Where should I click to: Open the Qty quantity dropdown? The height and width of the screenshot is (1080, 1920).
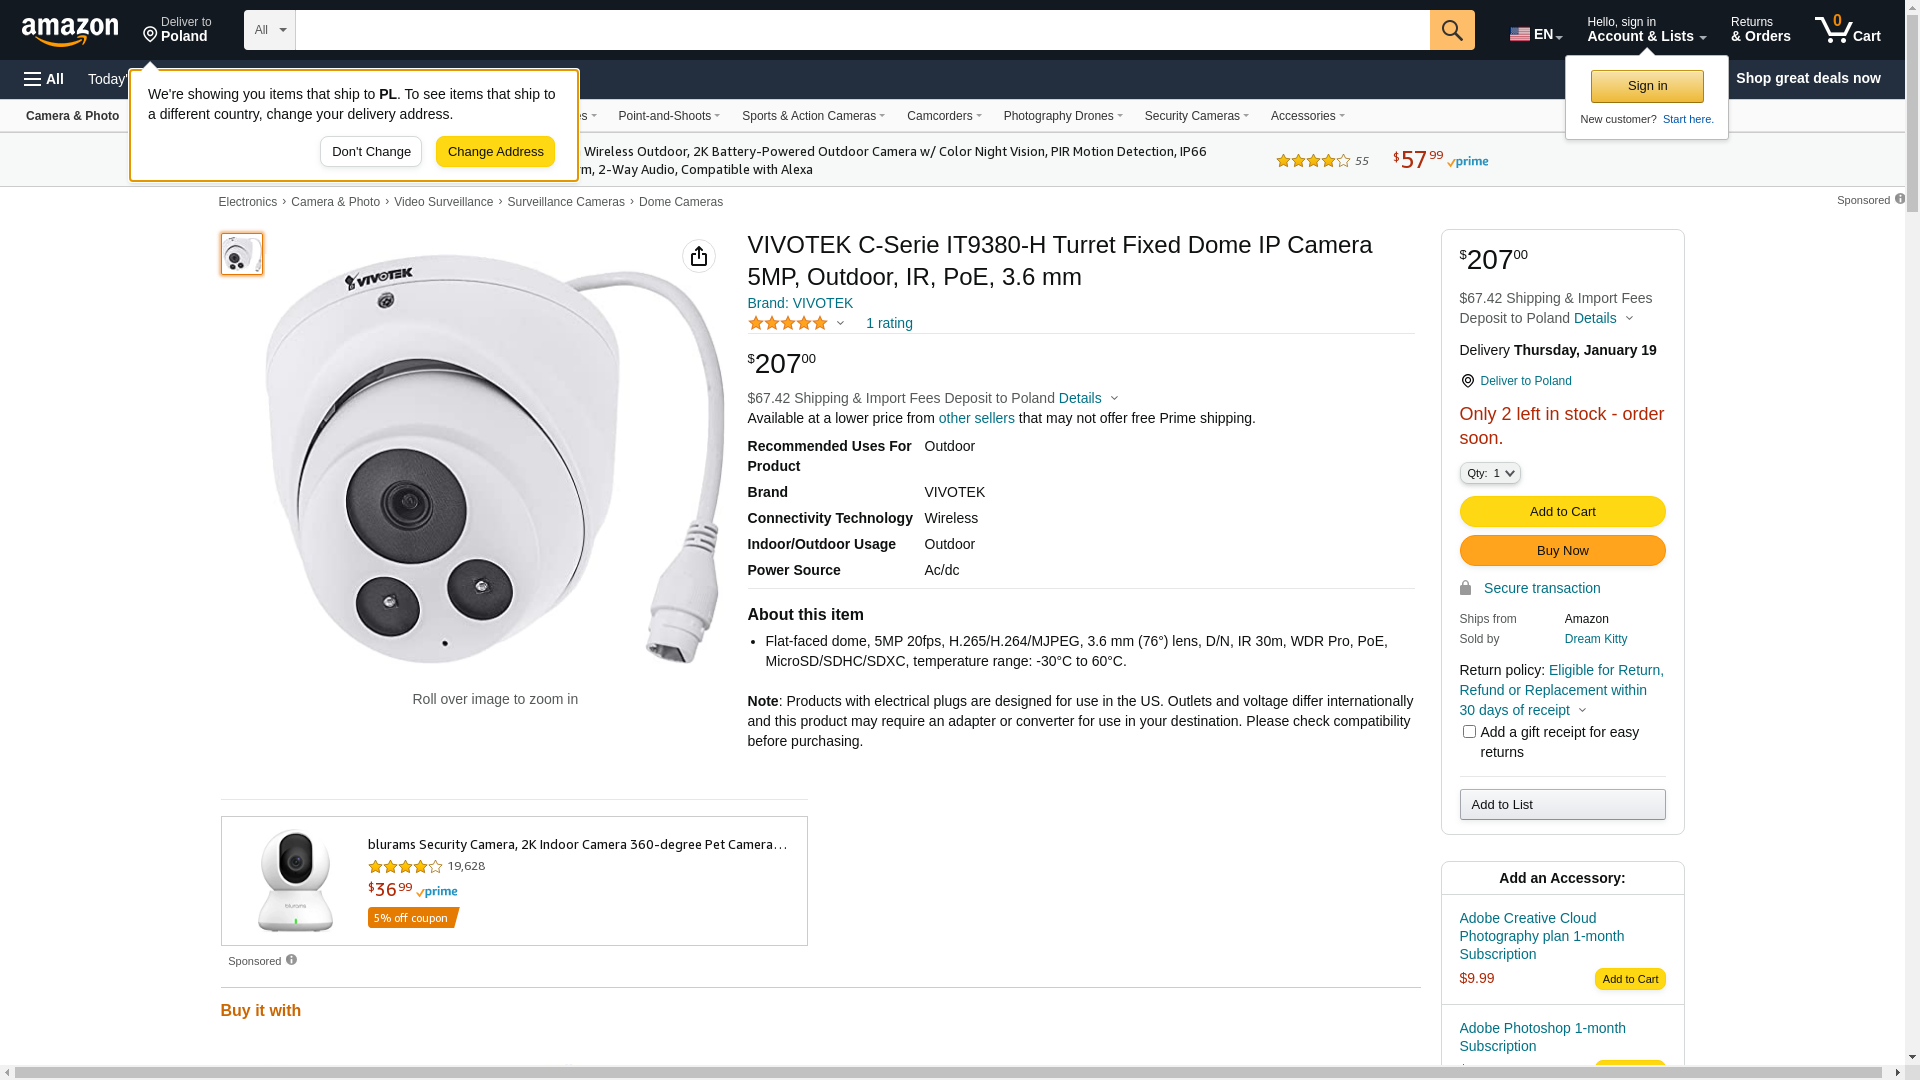(1490, 473)
